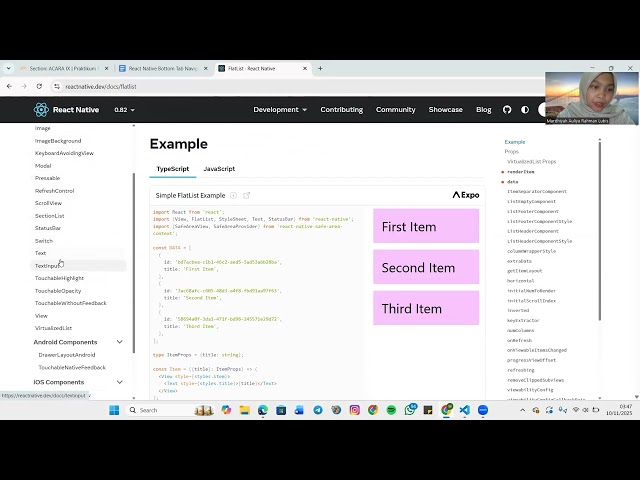The image size is (640, 480).
Task: Open Copilot from the taskbar
Action: 226,410
